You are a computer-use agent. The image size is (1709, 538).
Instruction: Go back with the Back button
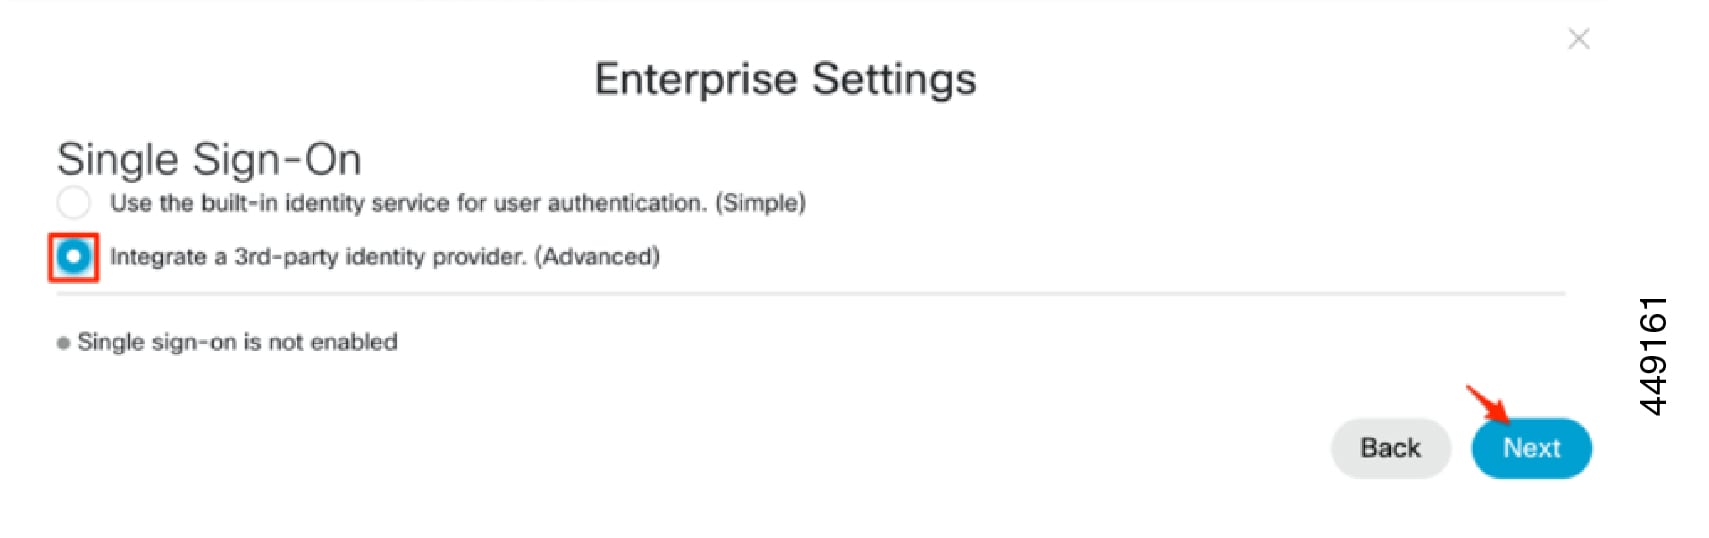pyautogui.click(x=1389, y=448)
